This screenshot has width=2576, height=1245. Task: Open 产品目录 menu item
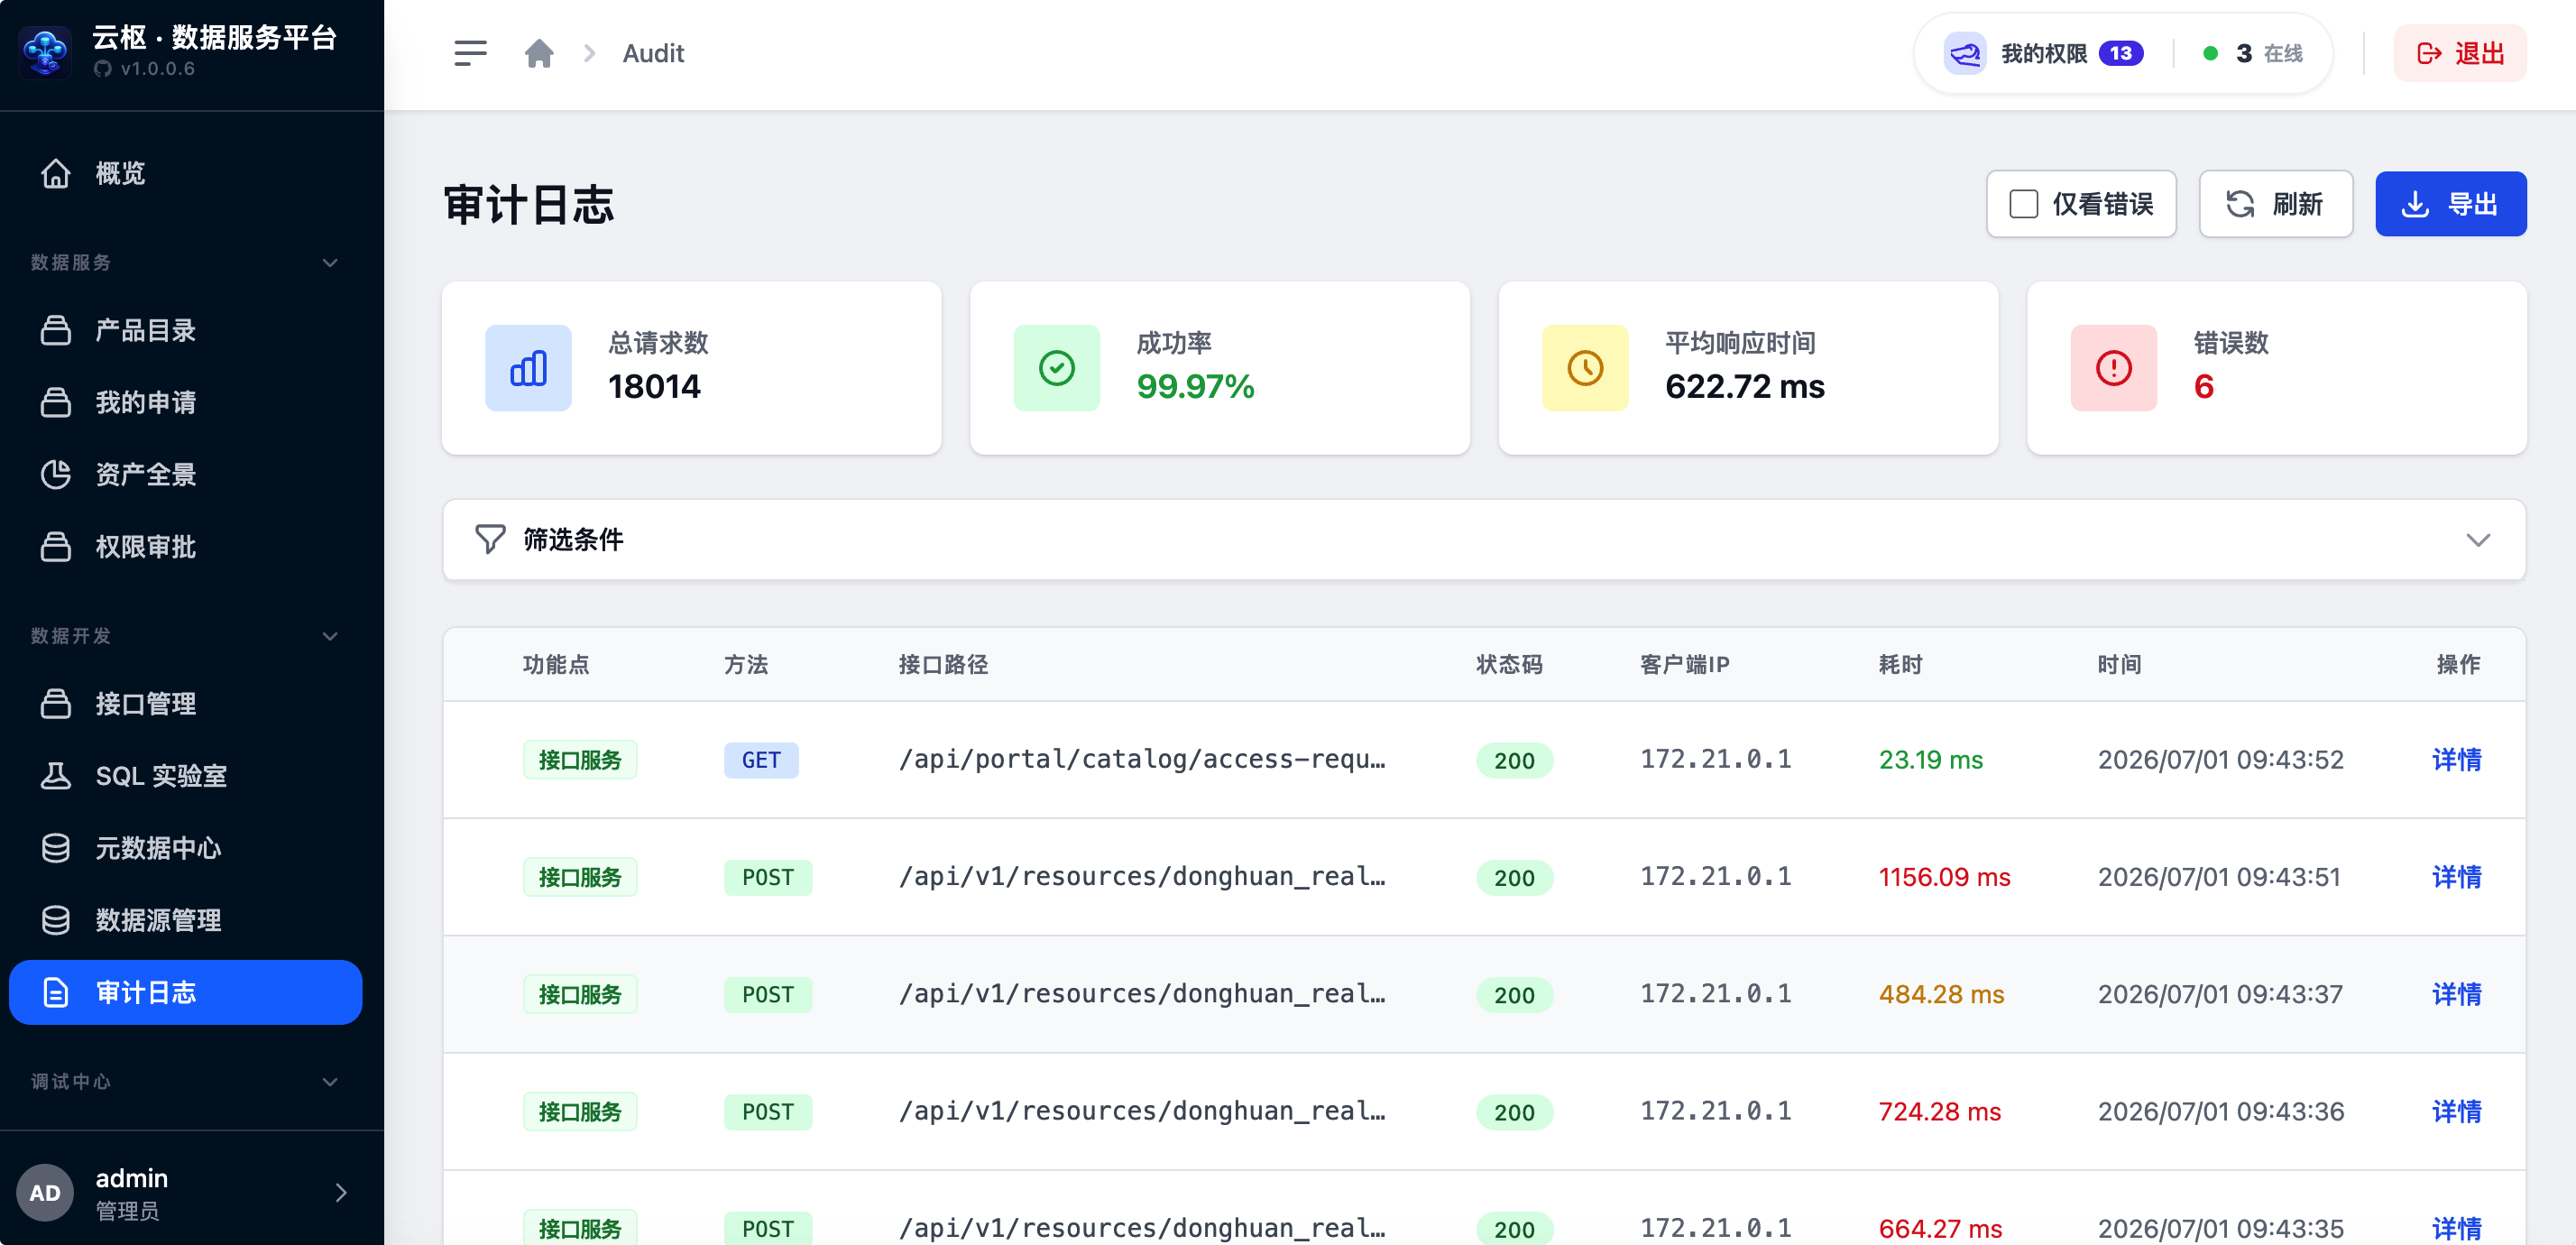pyautogui.click(x=186, y=330)
